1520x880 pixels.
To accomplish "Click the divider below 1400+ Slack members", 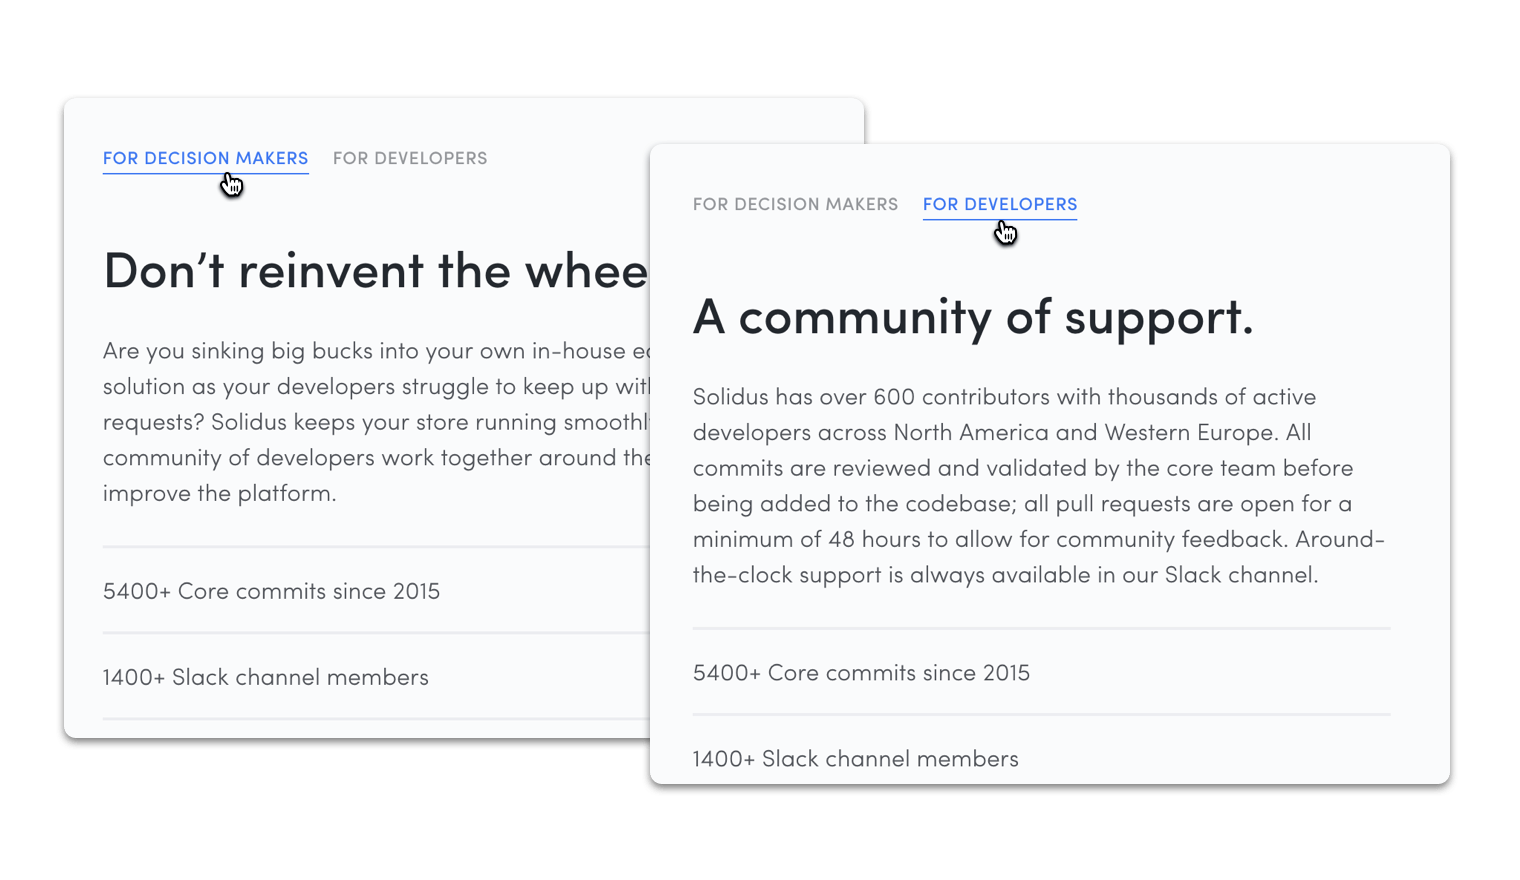I will coord(375,719).
